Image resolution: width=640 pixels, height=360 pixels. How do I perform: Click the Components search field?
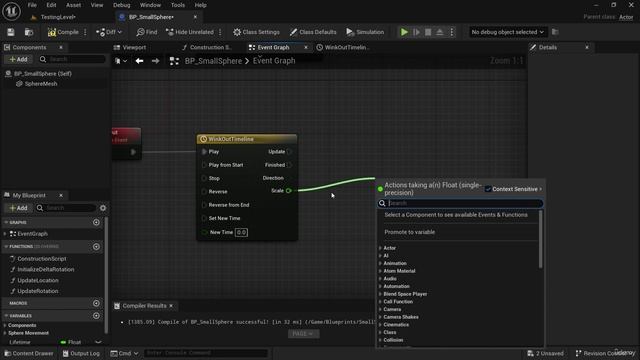pos(73,59)
